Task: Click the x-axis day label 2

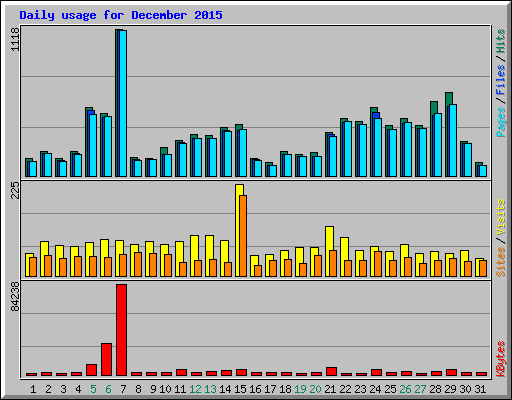Action: coord(48,389)
